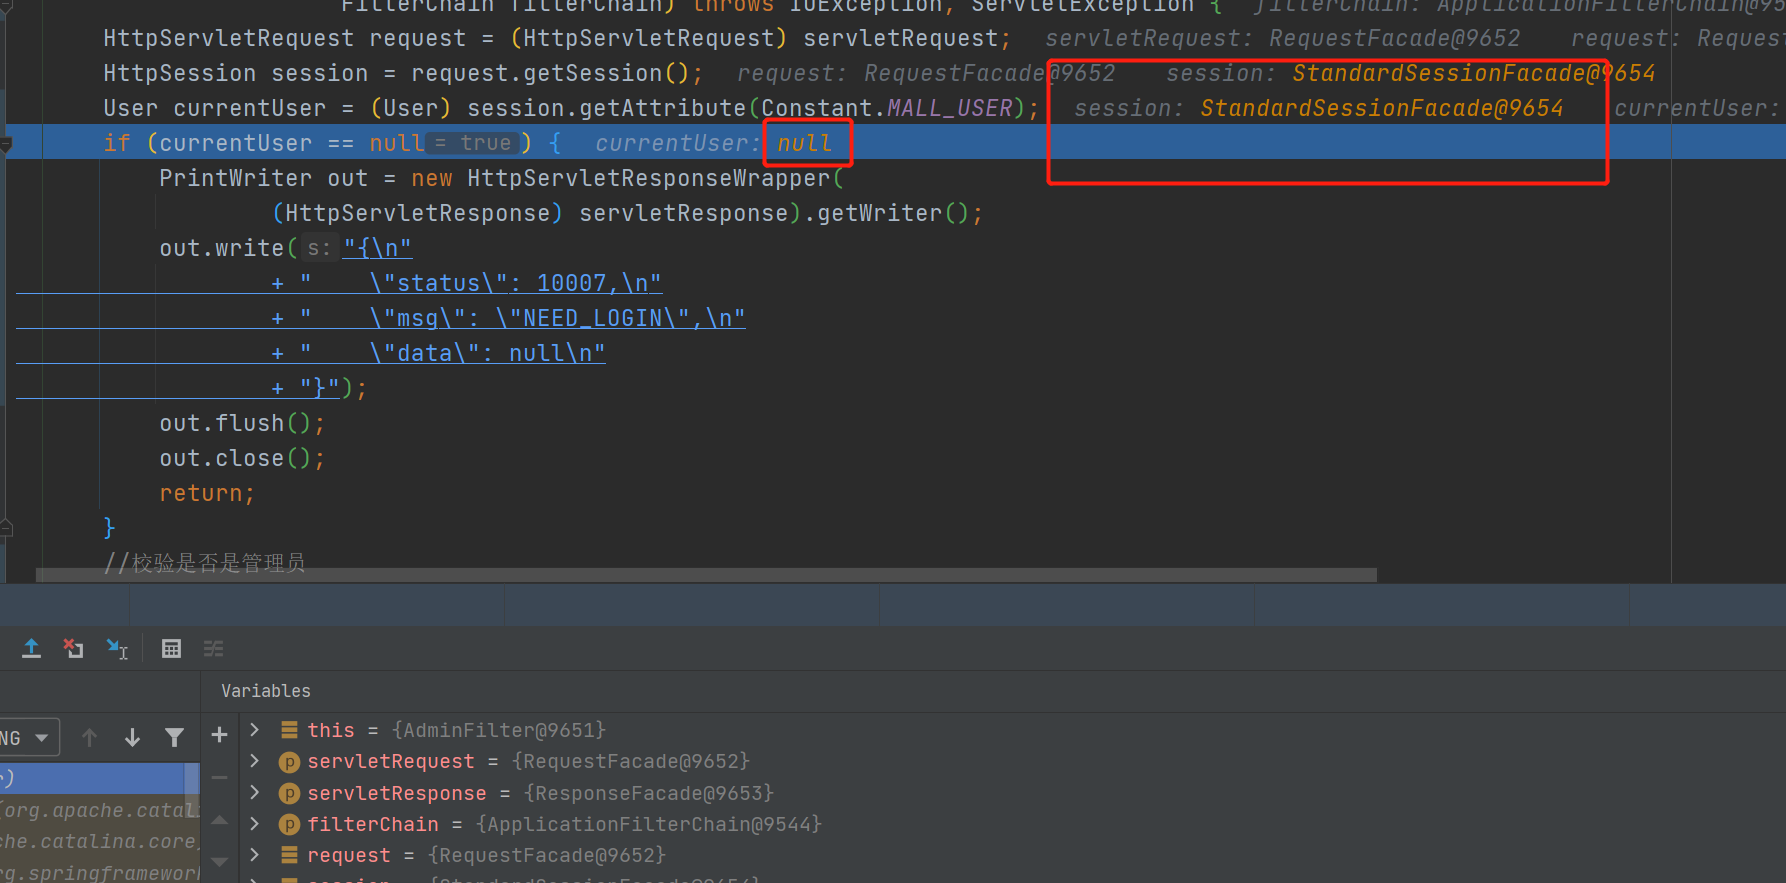Expand the request variable node

tap(255, 855)
